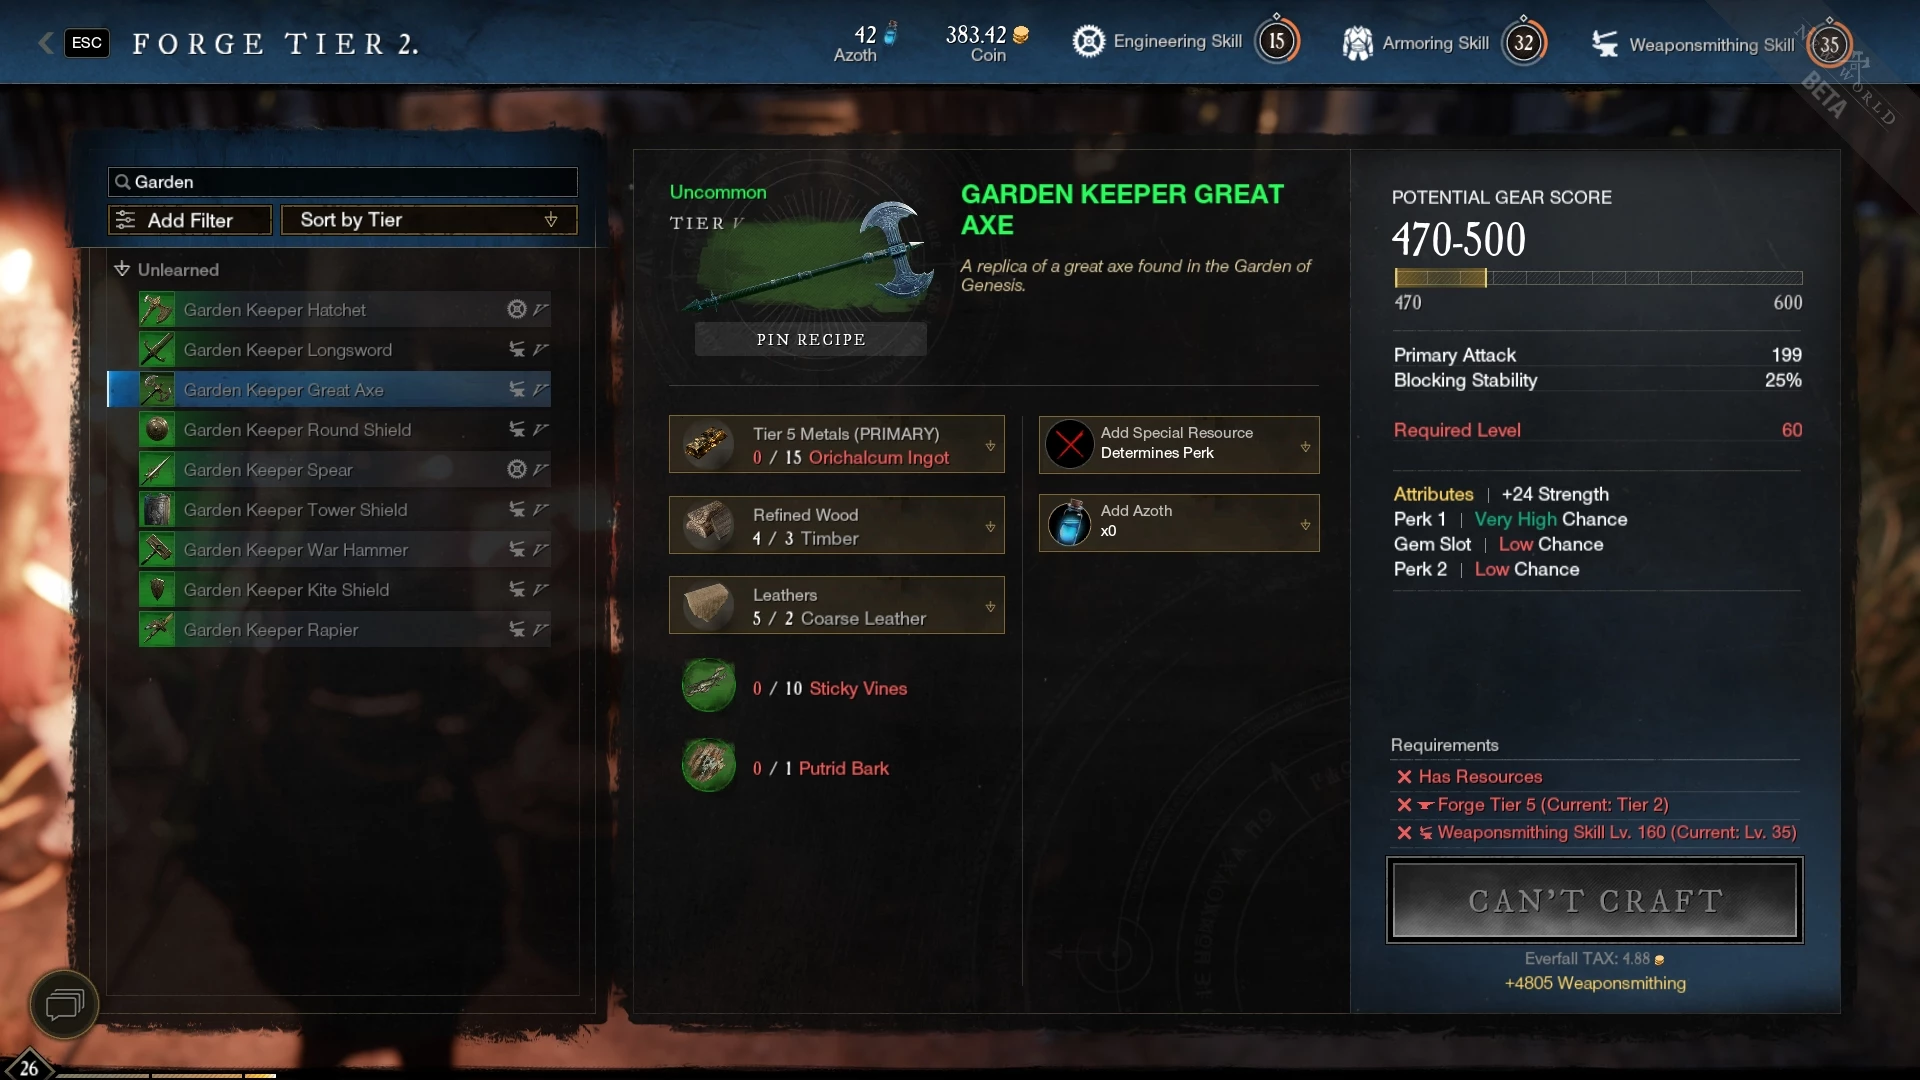Click the Garden search input field
Screen dimensions: 1920x1080
pyautogui.click(x=343, y=182)
